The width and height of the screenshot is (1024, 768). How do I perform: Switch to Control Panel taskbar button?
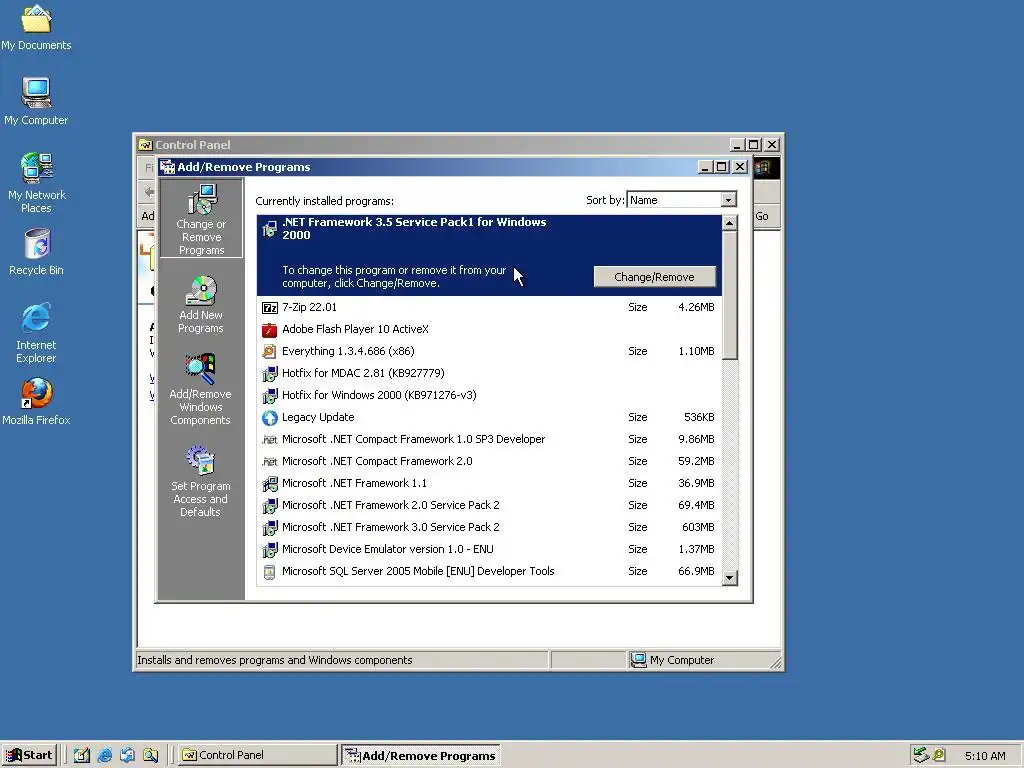click(x=258, y=755)
